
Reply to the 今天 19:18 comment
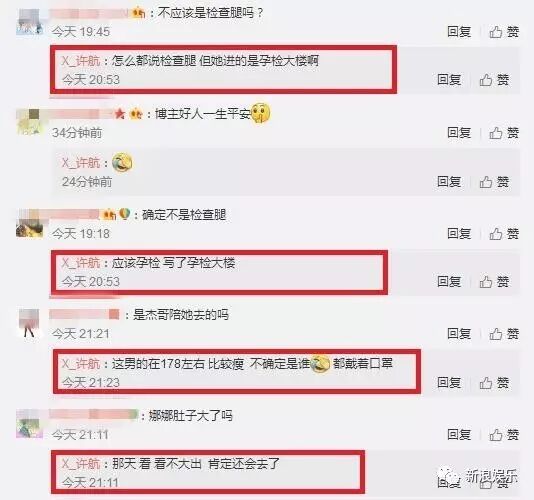tap(459, 233)
